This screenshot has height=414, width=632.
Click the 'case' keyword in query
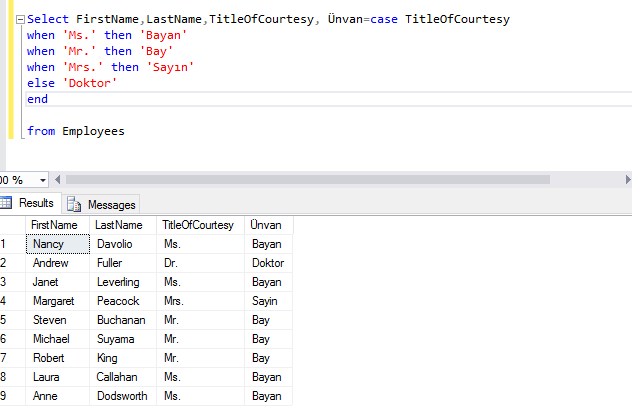coord(384,19)
